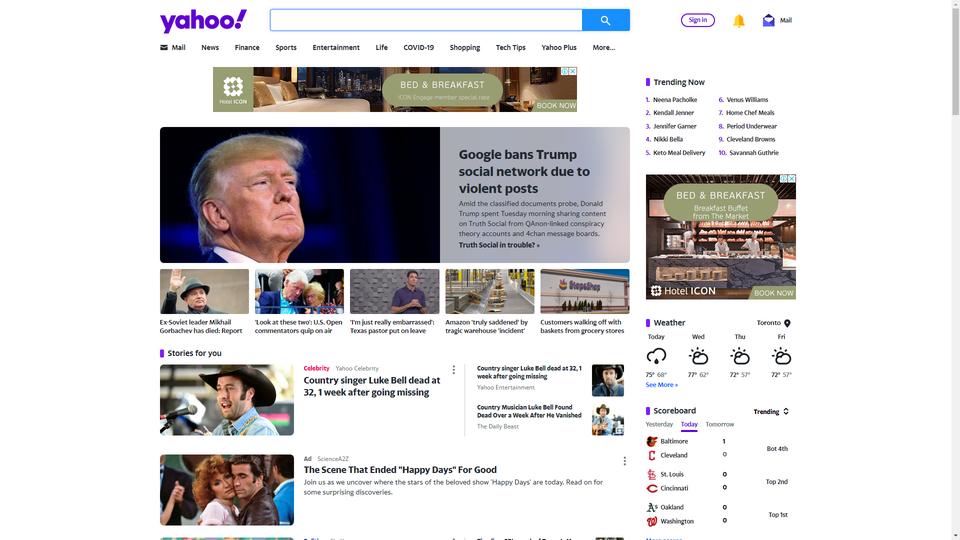
Task: Click the Yahoo logo
Action: [203, 21]
